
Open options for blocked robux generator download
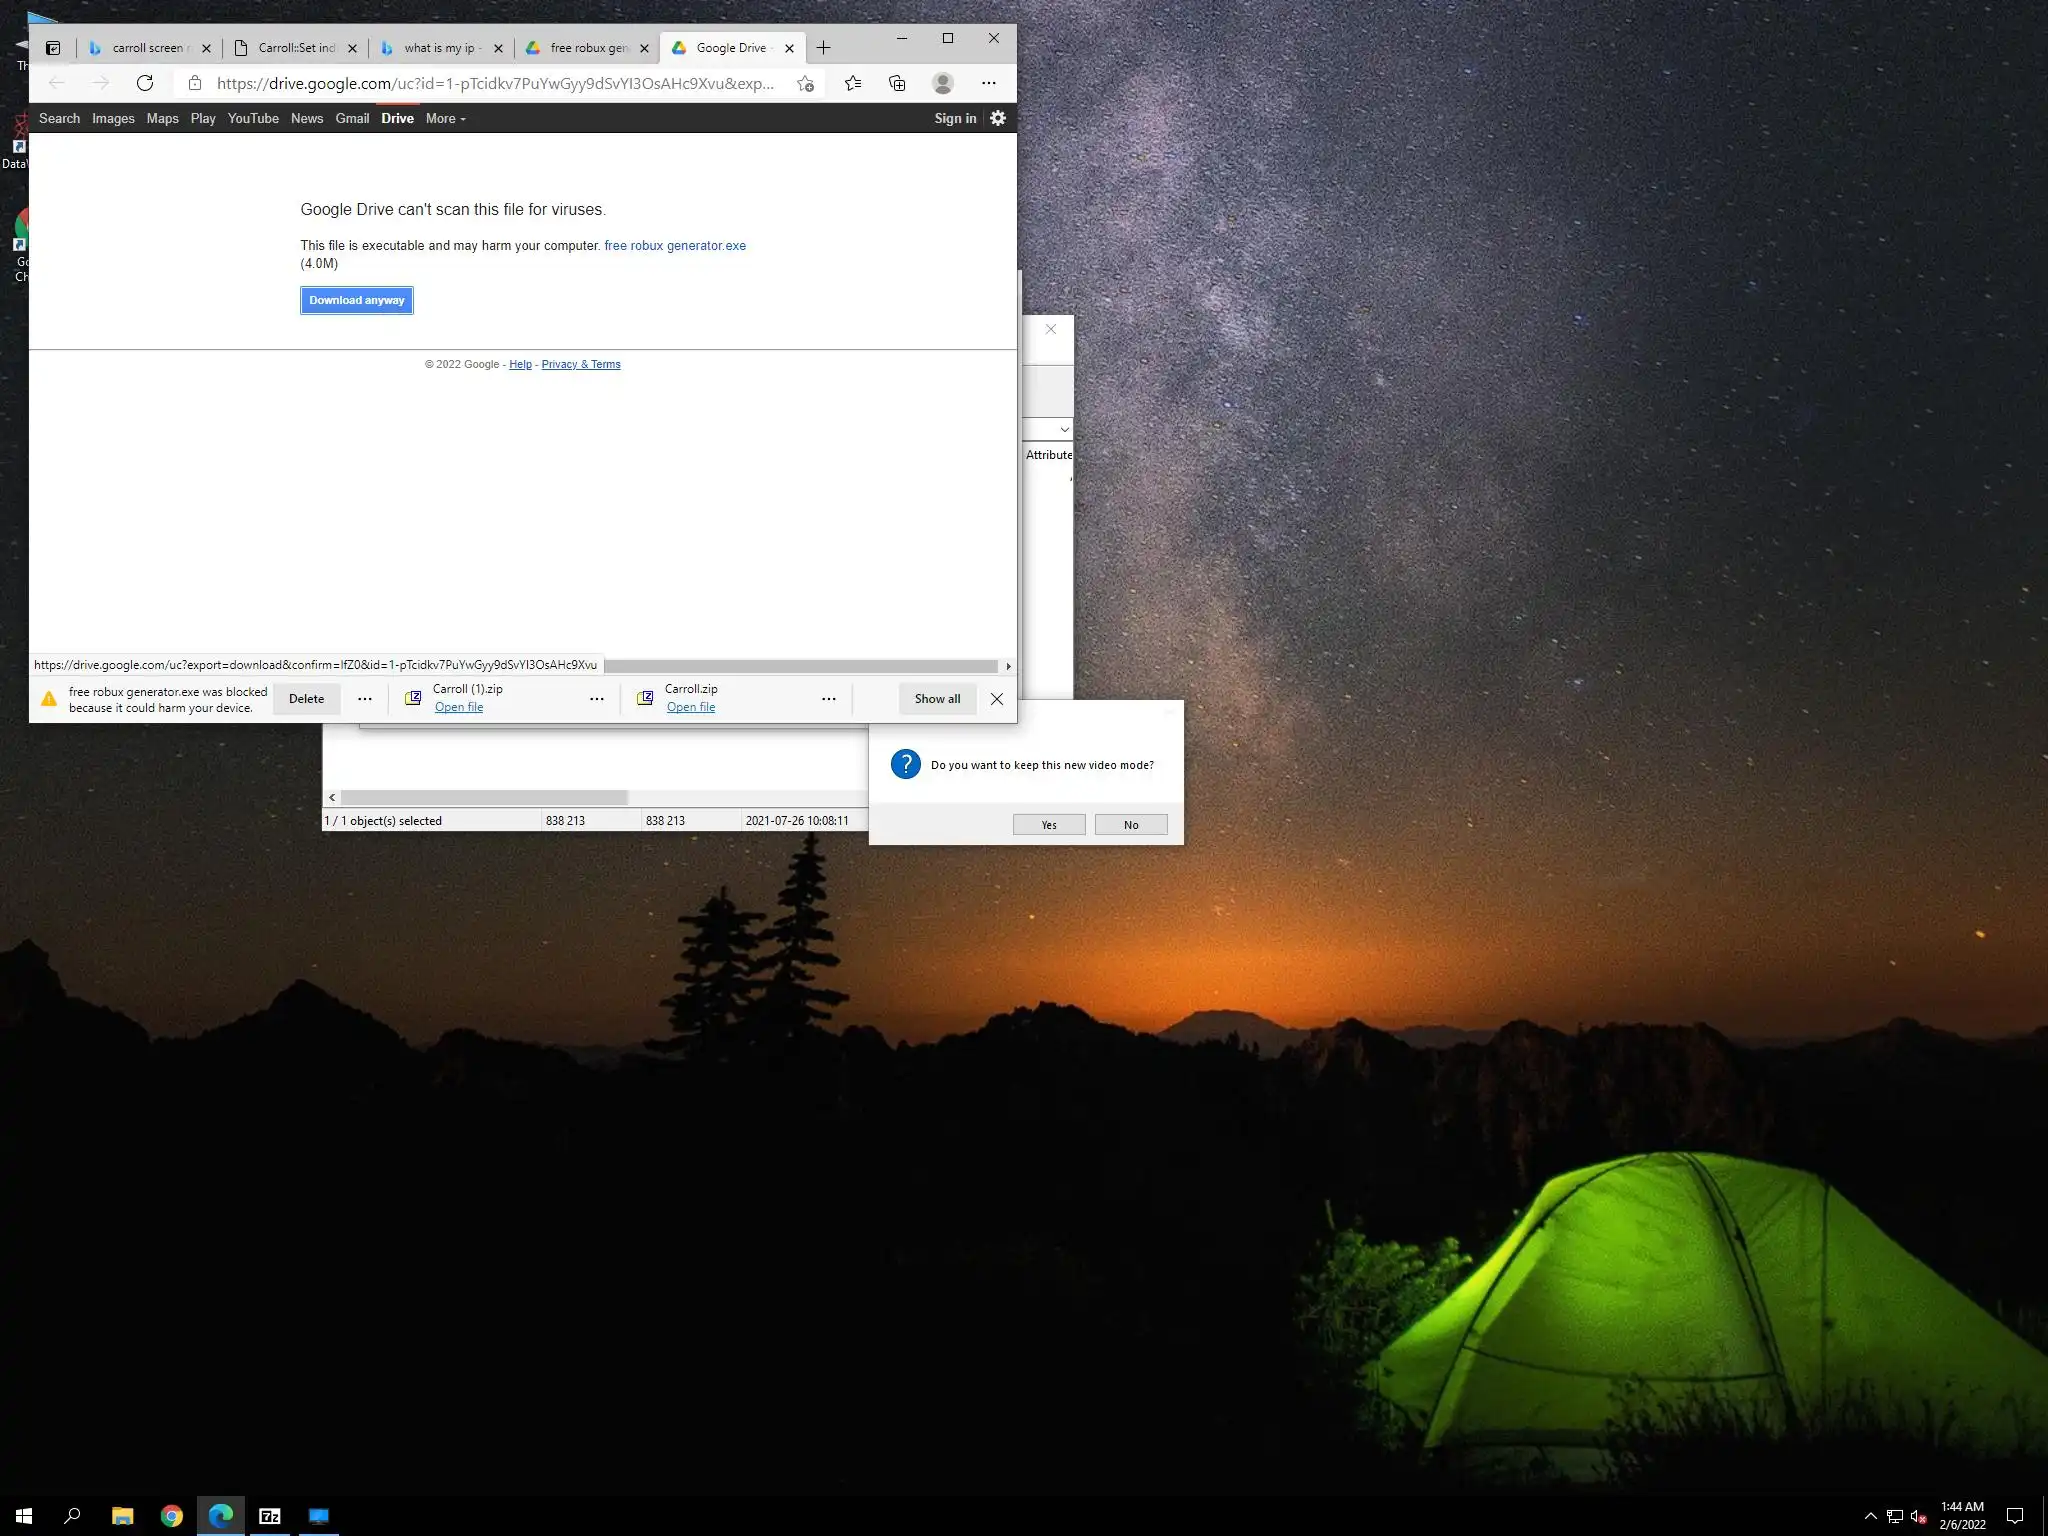365,699
